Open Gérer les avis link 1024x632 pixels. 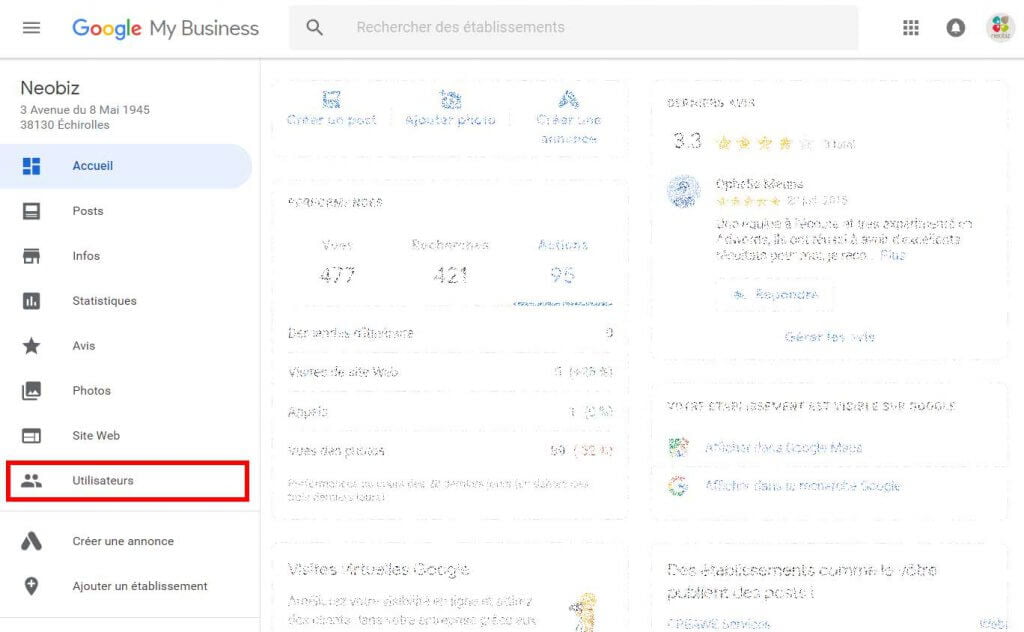[x=829, y=337]
